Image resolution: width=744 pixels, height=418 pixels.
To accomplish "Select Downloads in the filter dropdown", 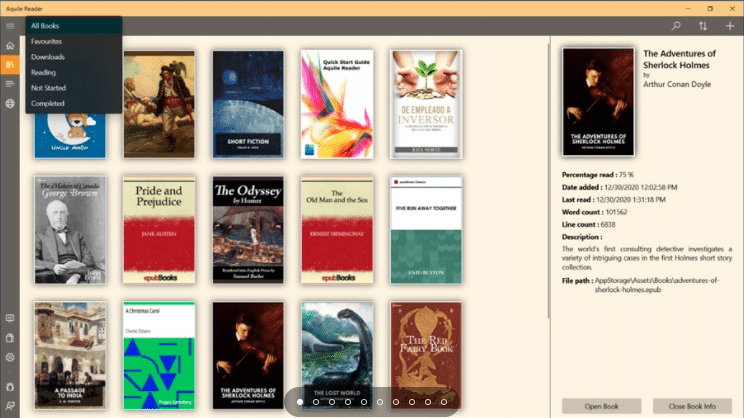I will (x=47, y=57).
